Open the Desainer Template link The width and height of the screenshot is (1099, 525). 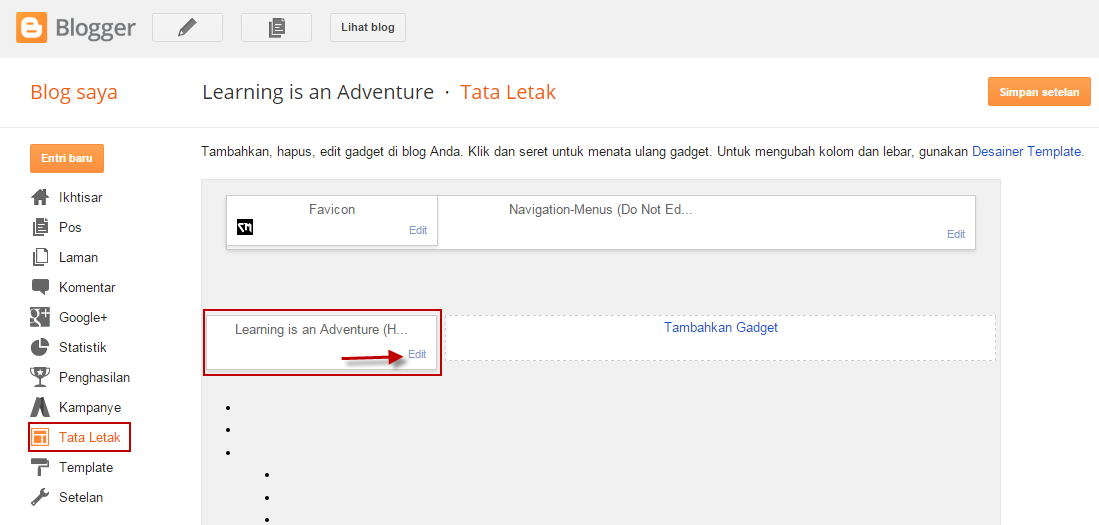[x=1026, y=152]
